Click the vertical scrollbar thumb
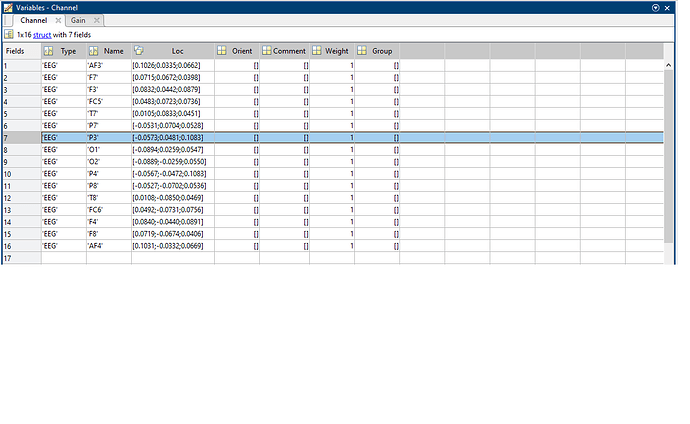690x424 pixels. click(668, 156)
